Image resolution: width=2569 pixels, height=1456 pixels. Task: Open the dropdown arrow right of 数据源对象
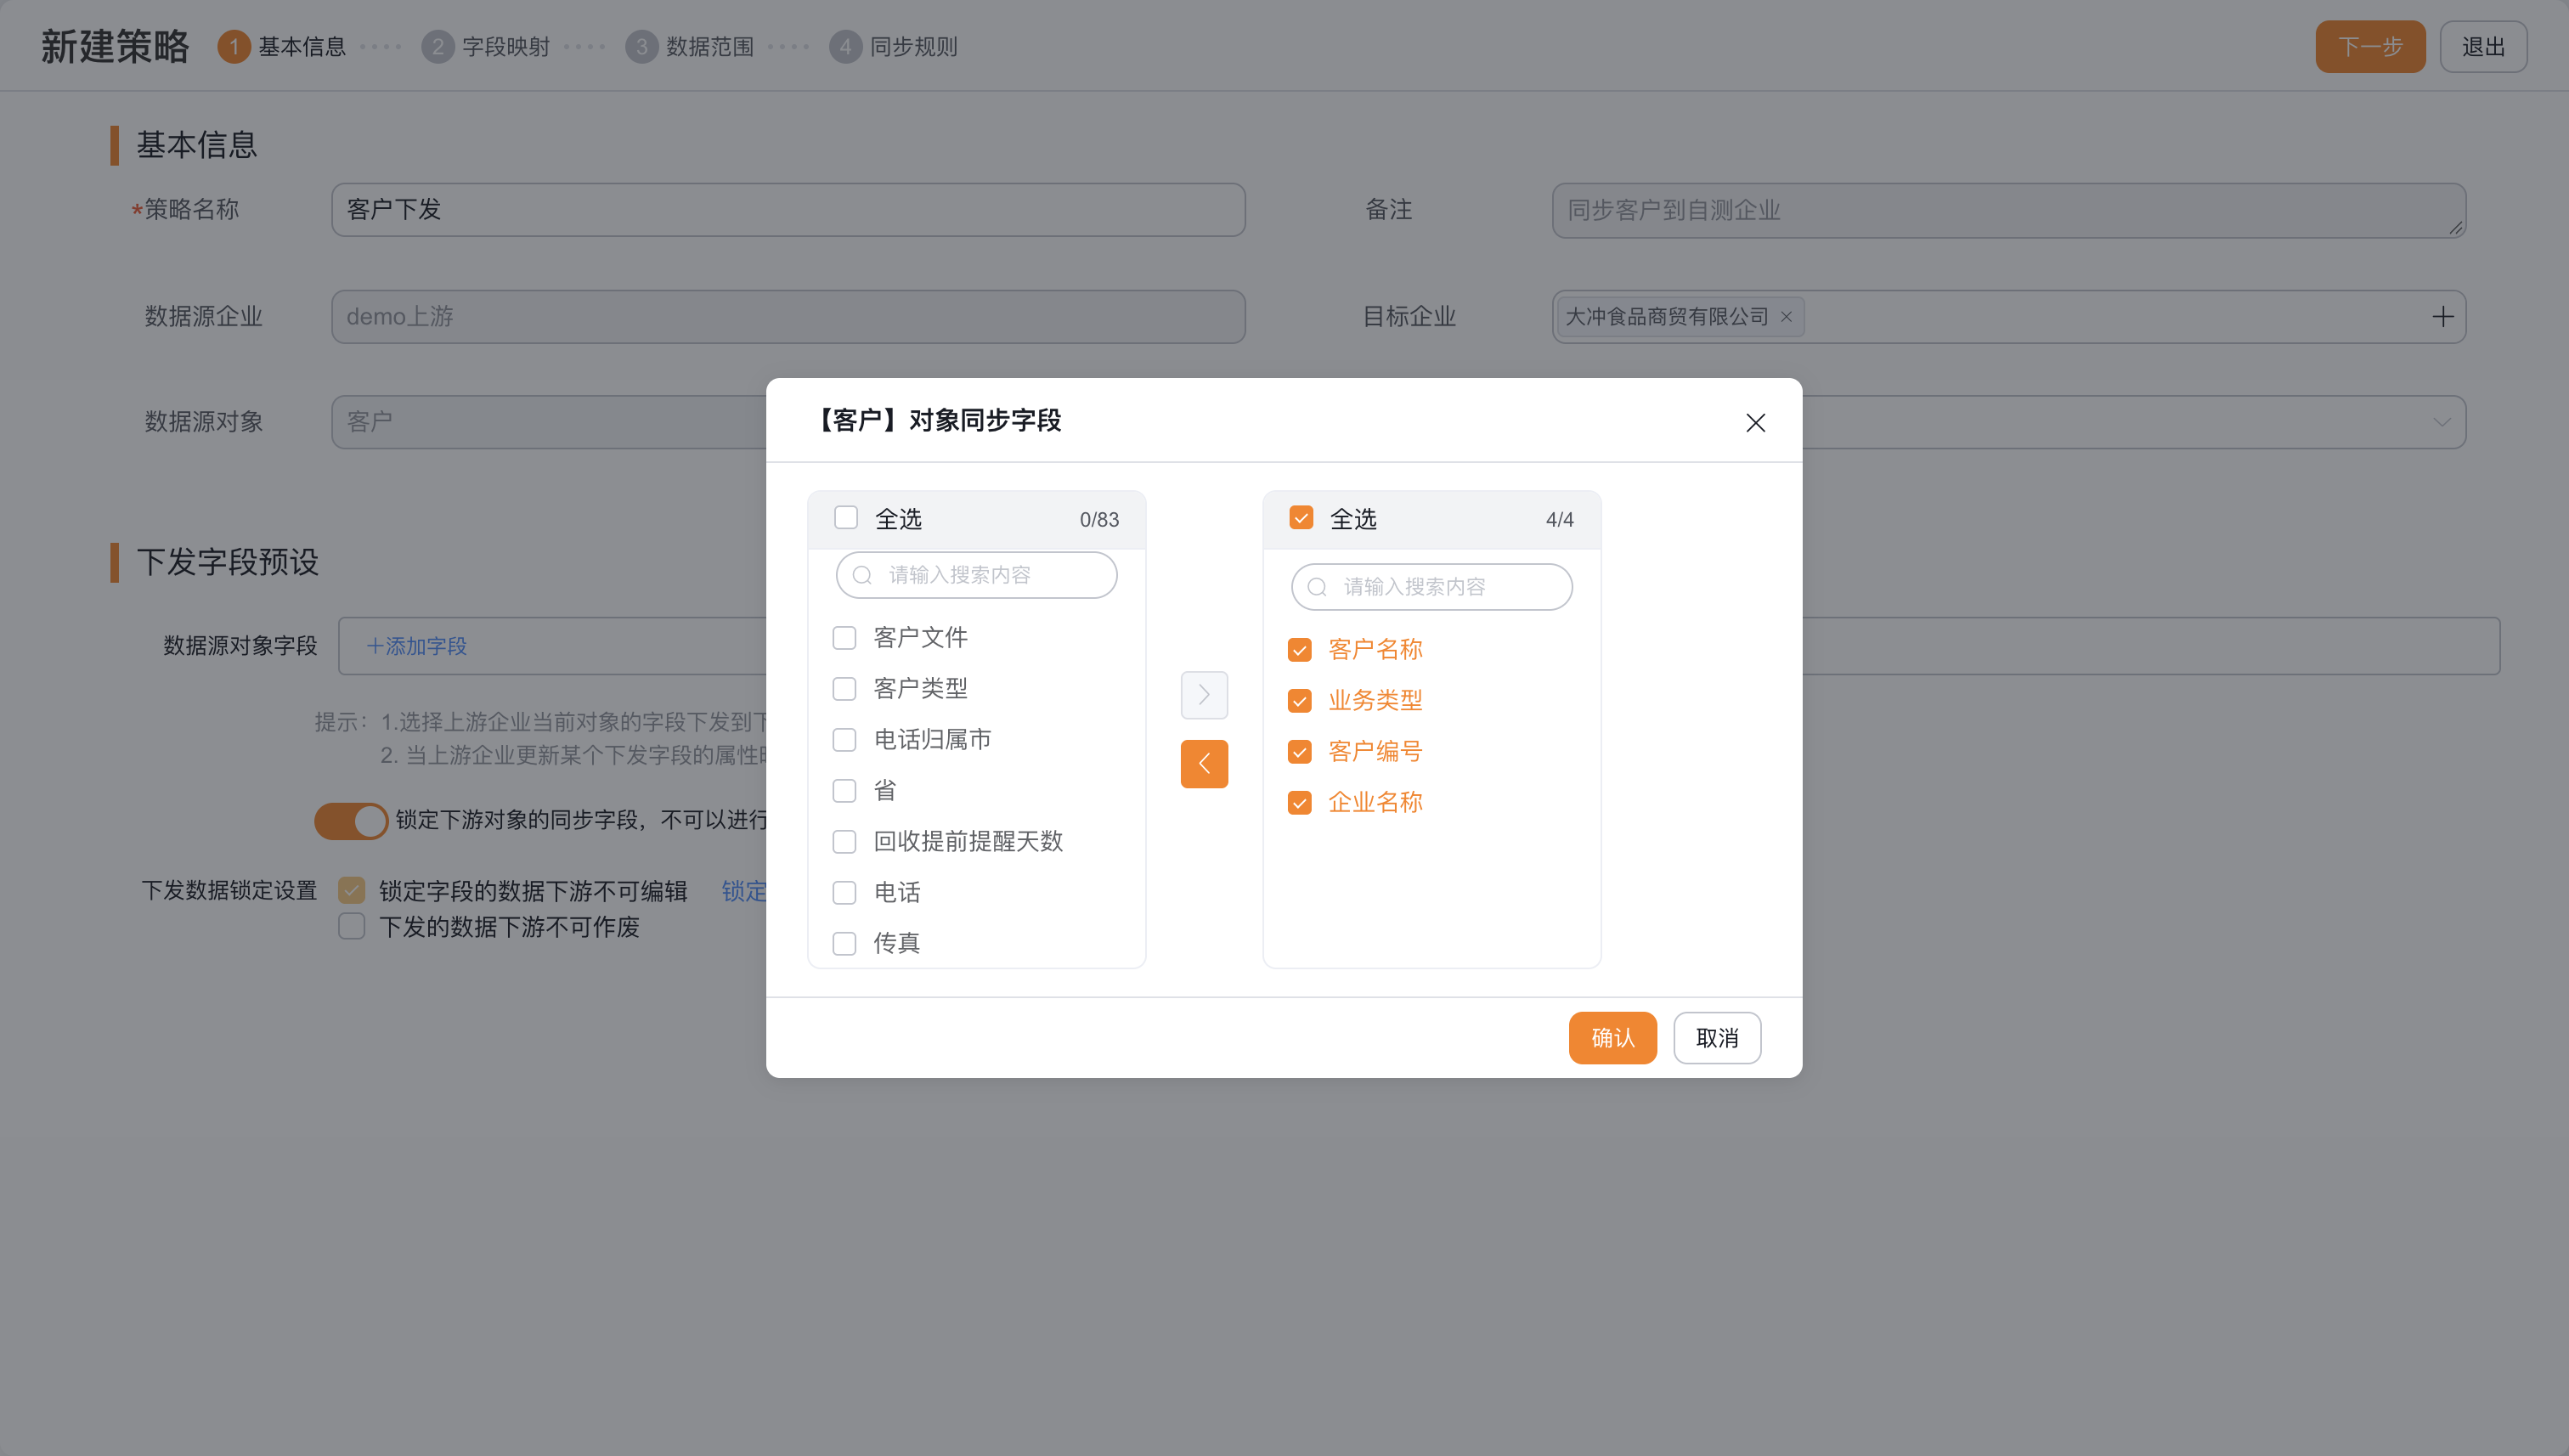coord(2441,422)
